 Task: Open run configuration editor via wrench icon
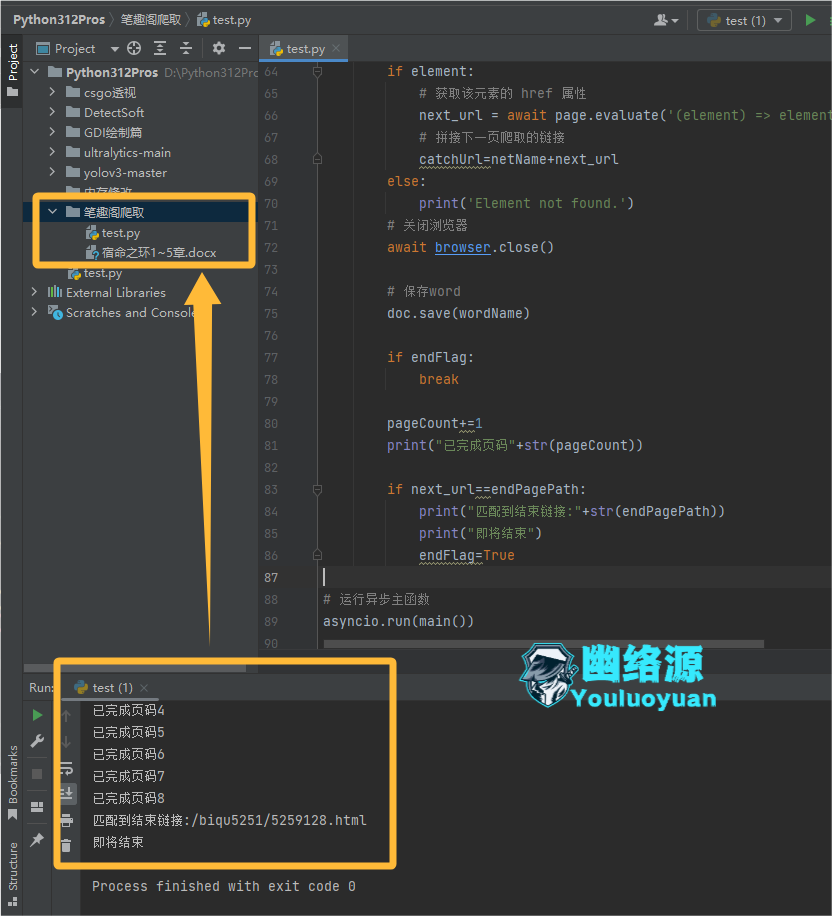[37, 741]
